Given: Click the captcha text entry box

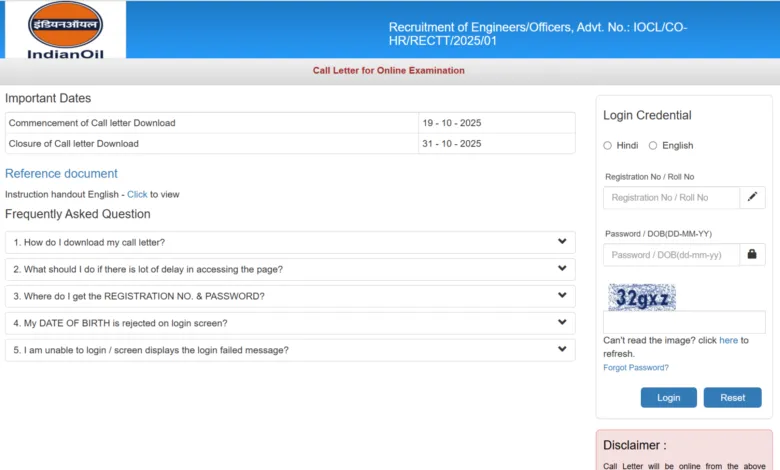Looking at the screenshot, I should click(x=684, y=322).
